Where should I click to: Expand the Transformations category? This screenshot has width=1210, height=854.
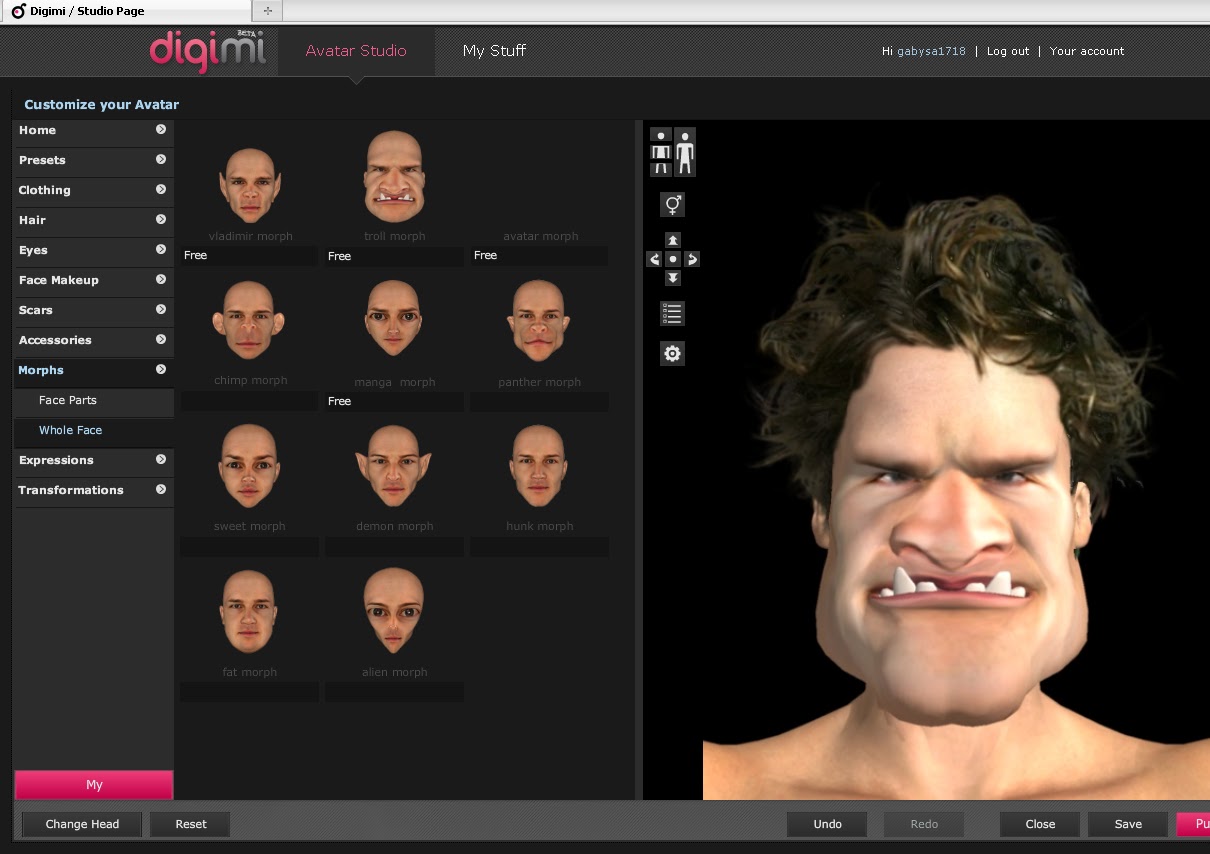click(93, 490)
